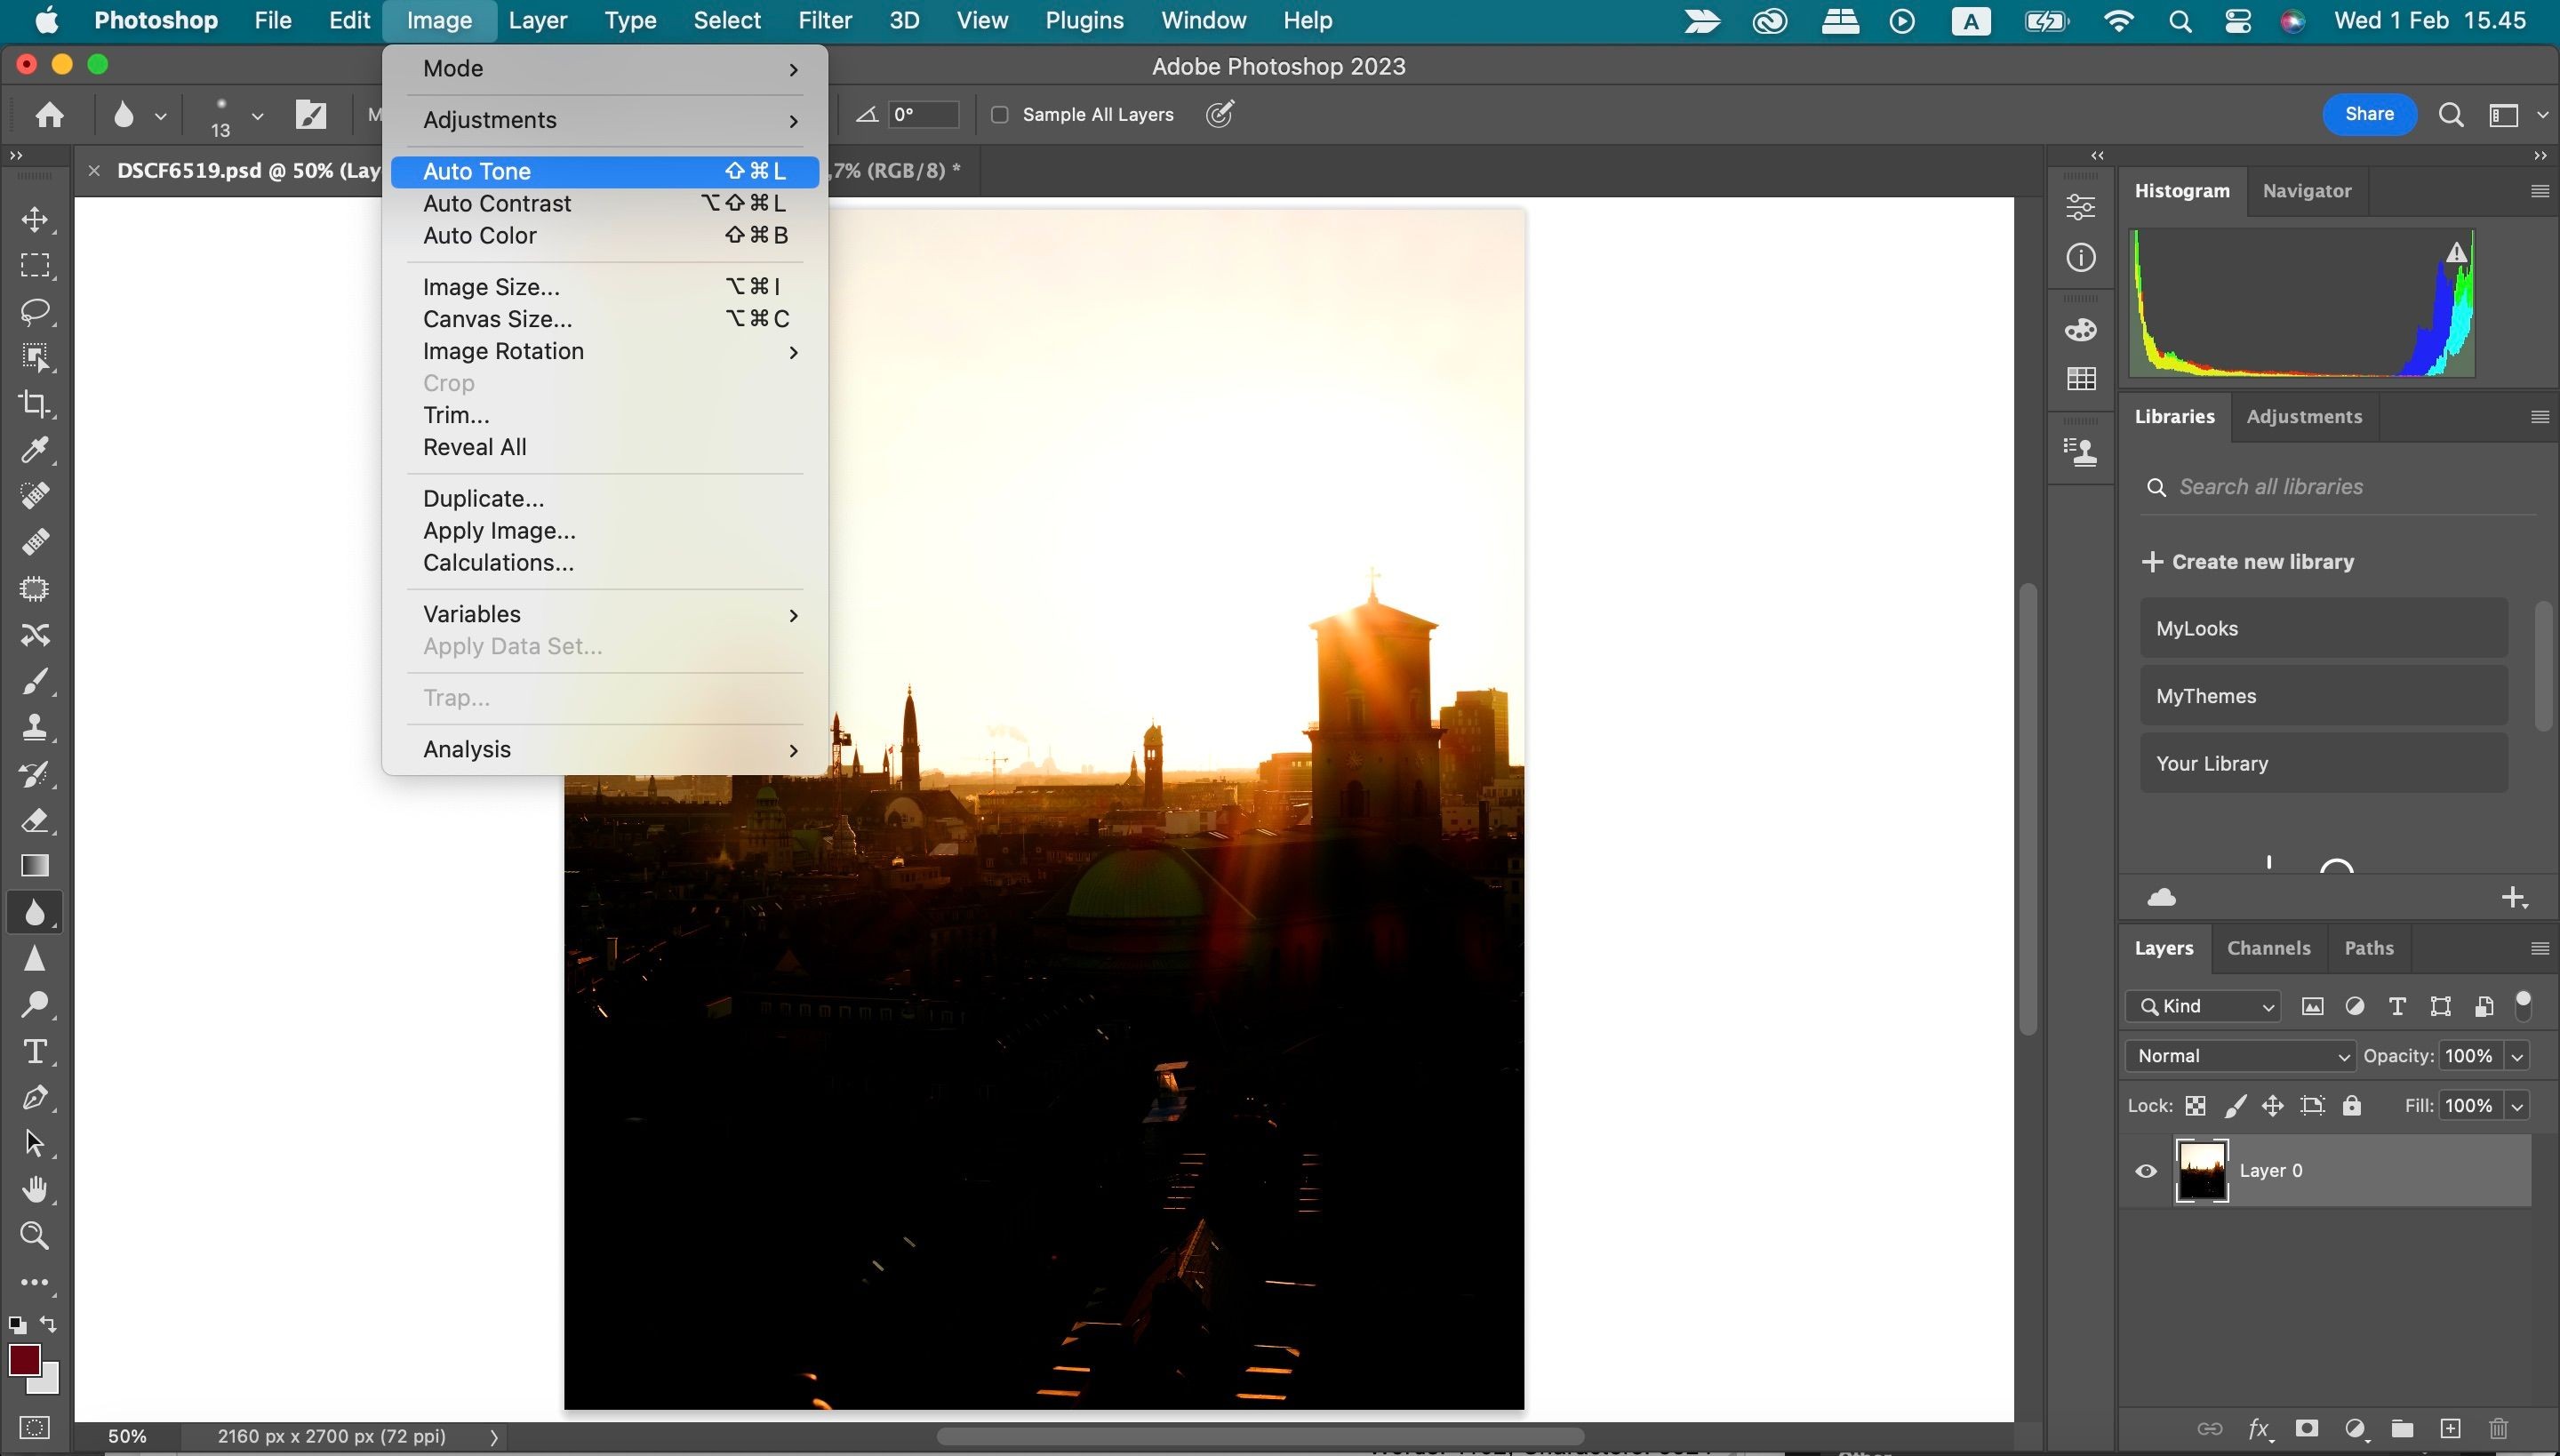Toggle lock transparent pixels
The image size is (2560, 1456).
2195,1106
